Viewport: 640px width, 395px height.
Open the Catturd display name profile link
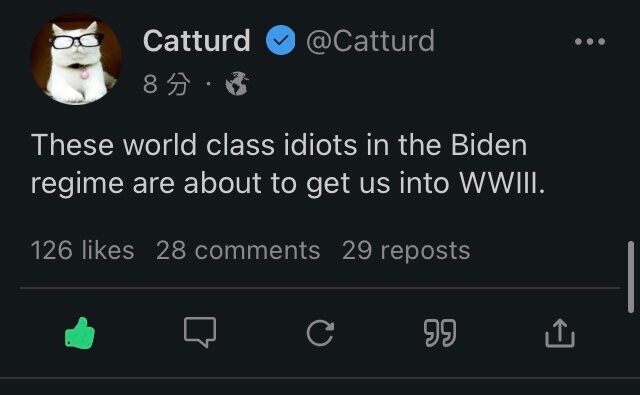tap(197, 41)
